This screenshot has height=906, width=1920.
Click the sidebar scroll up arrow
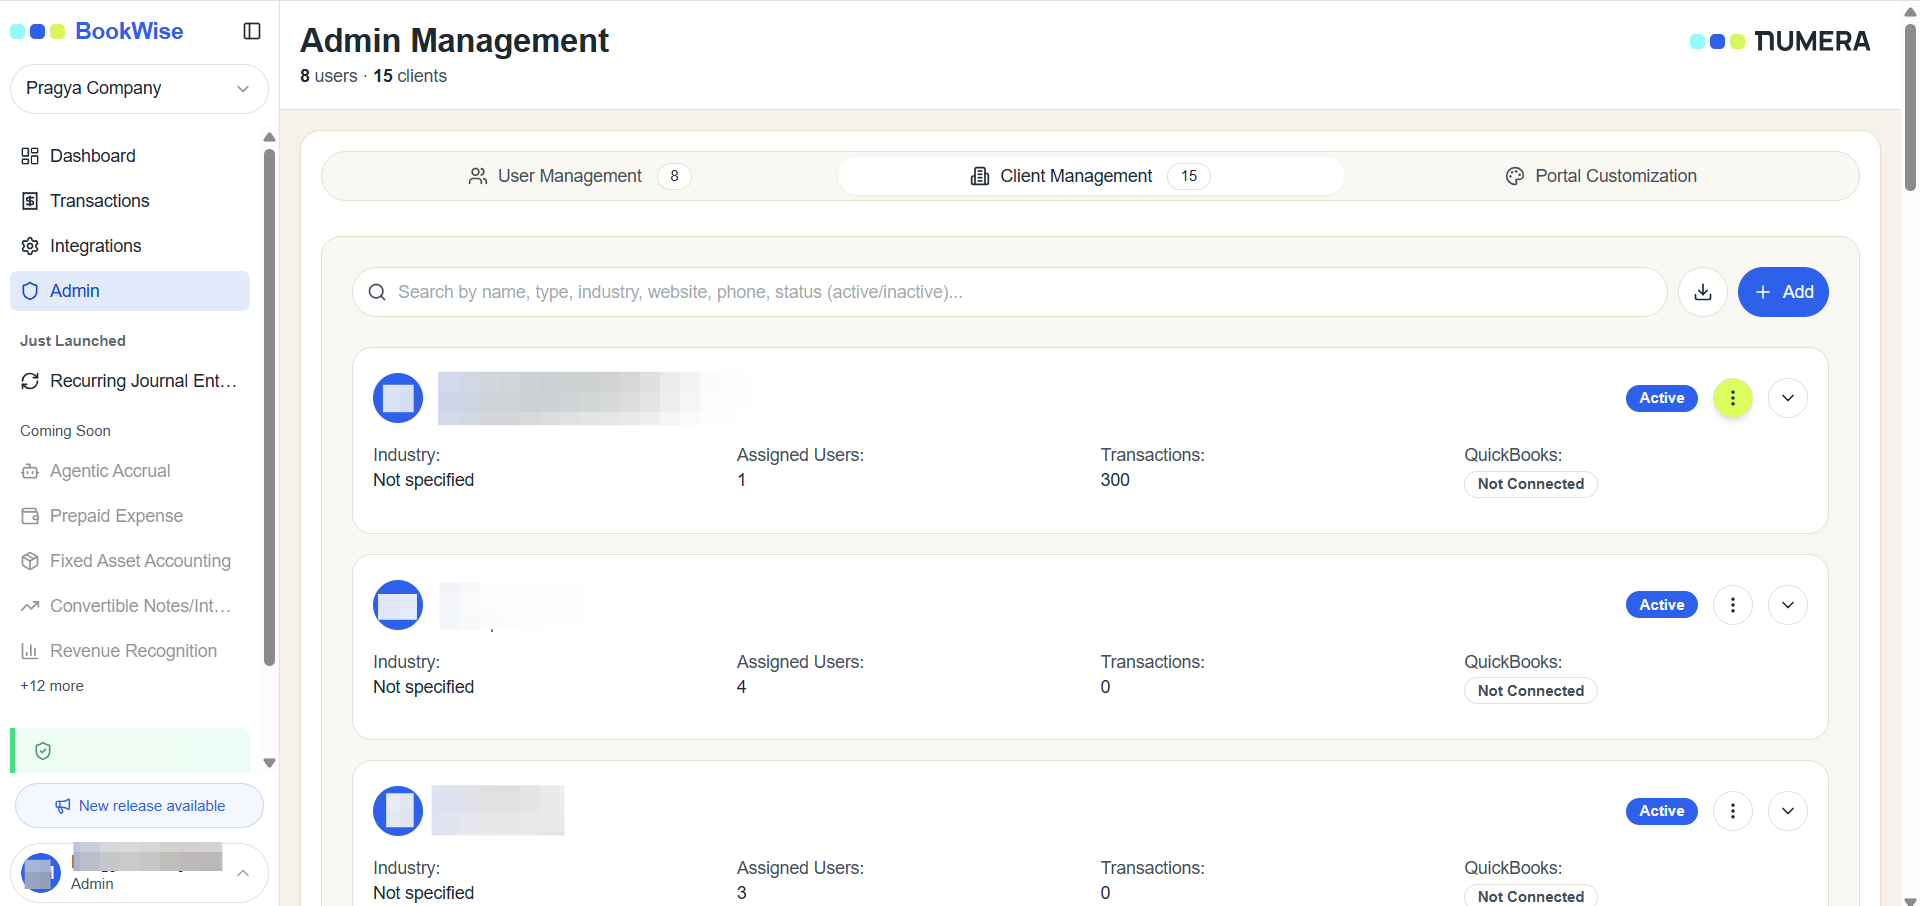point(269,137)
